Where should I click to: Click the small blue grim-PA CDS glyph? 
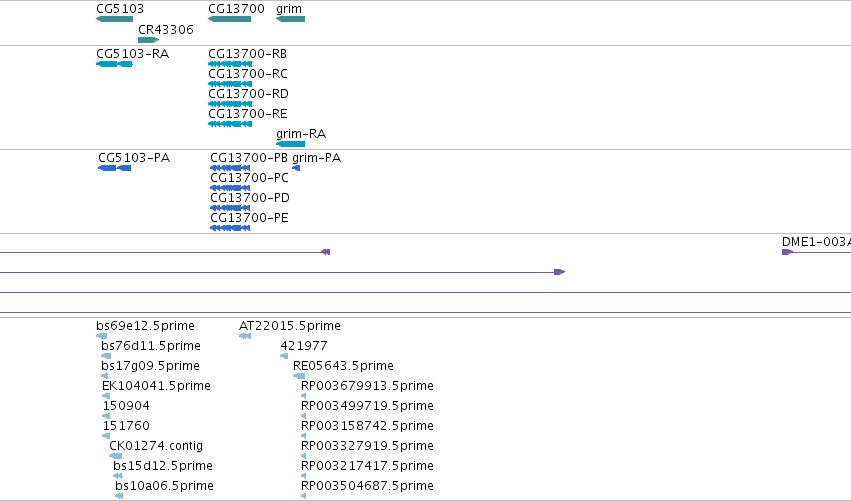(x=296, y=168)
